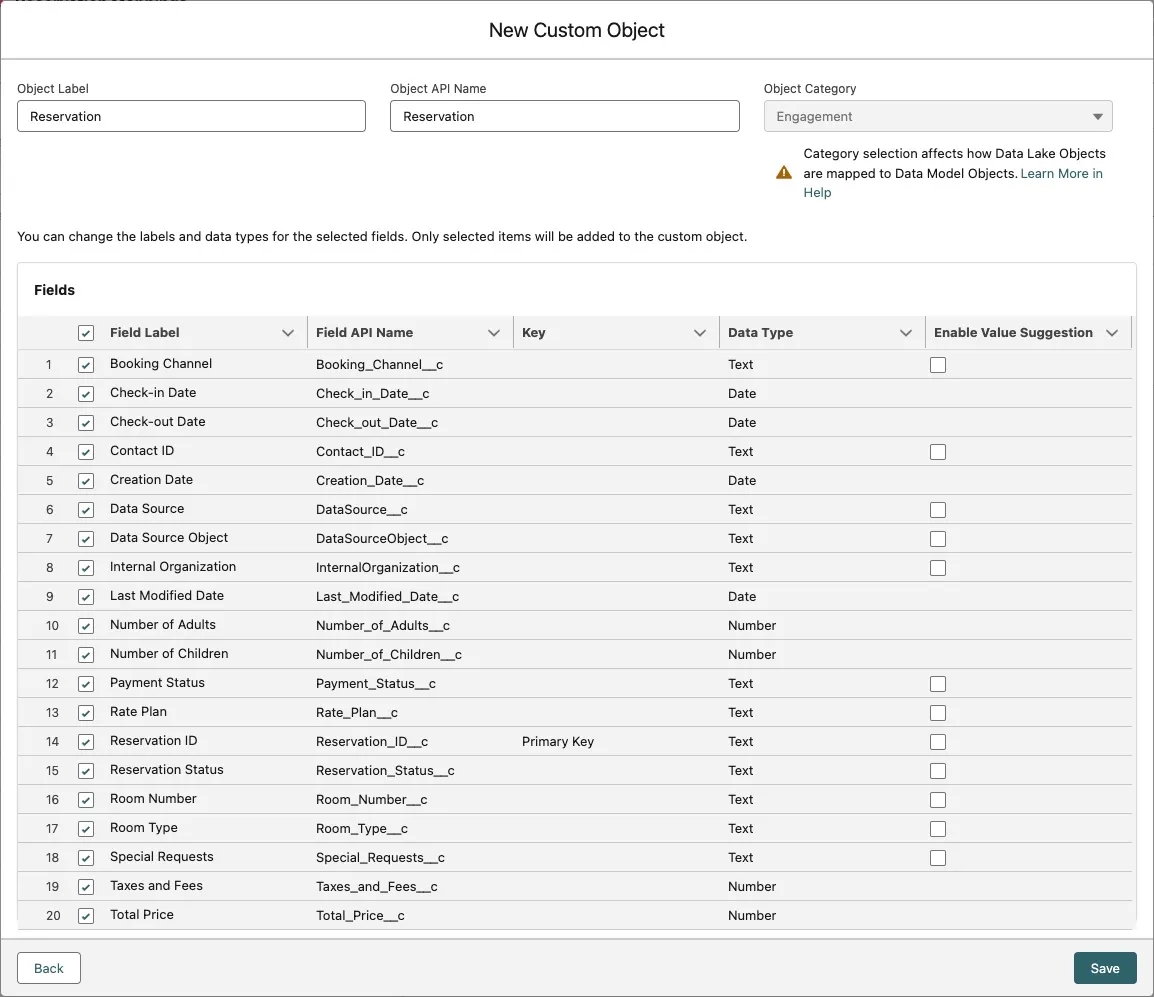Go back with the Back button
Screen dimensions: 1154x997
point(49,968)
